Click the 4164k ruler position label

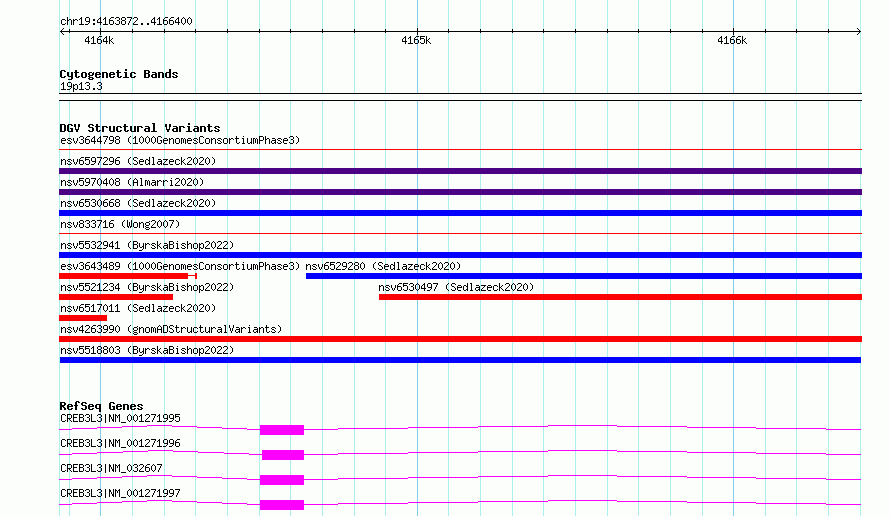(99, 40)
